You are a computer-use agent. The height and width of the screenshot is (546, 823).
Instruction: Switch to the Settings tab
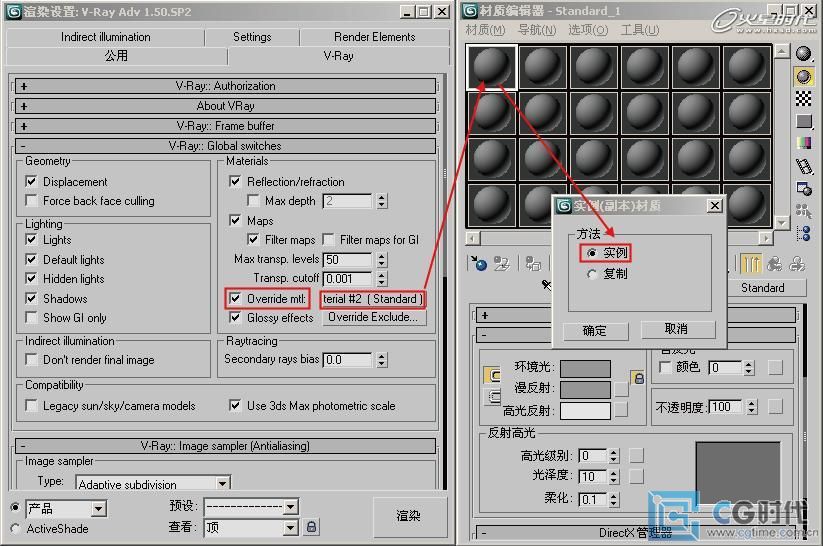pos(252,37)
